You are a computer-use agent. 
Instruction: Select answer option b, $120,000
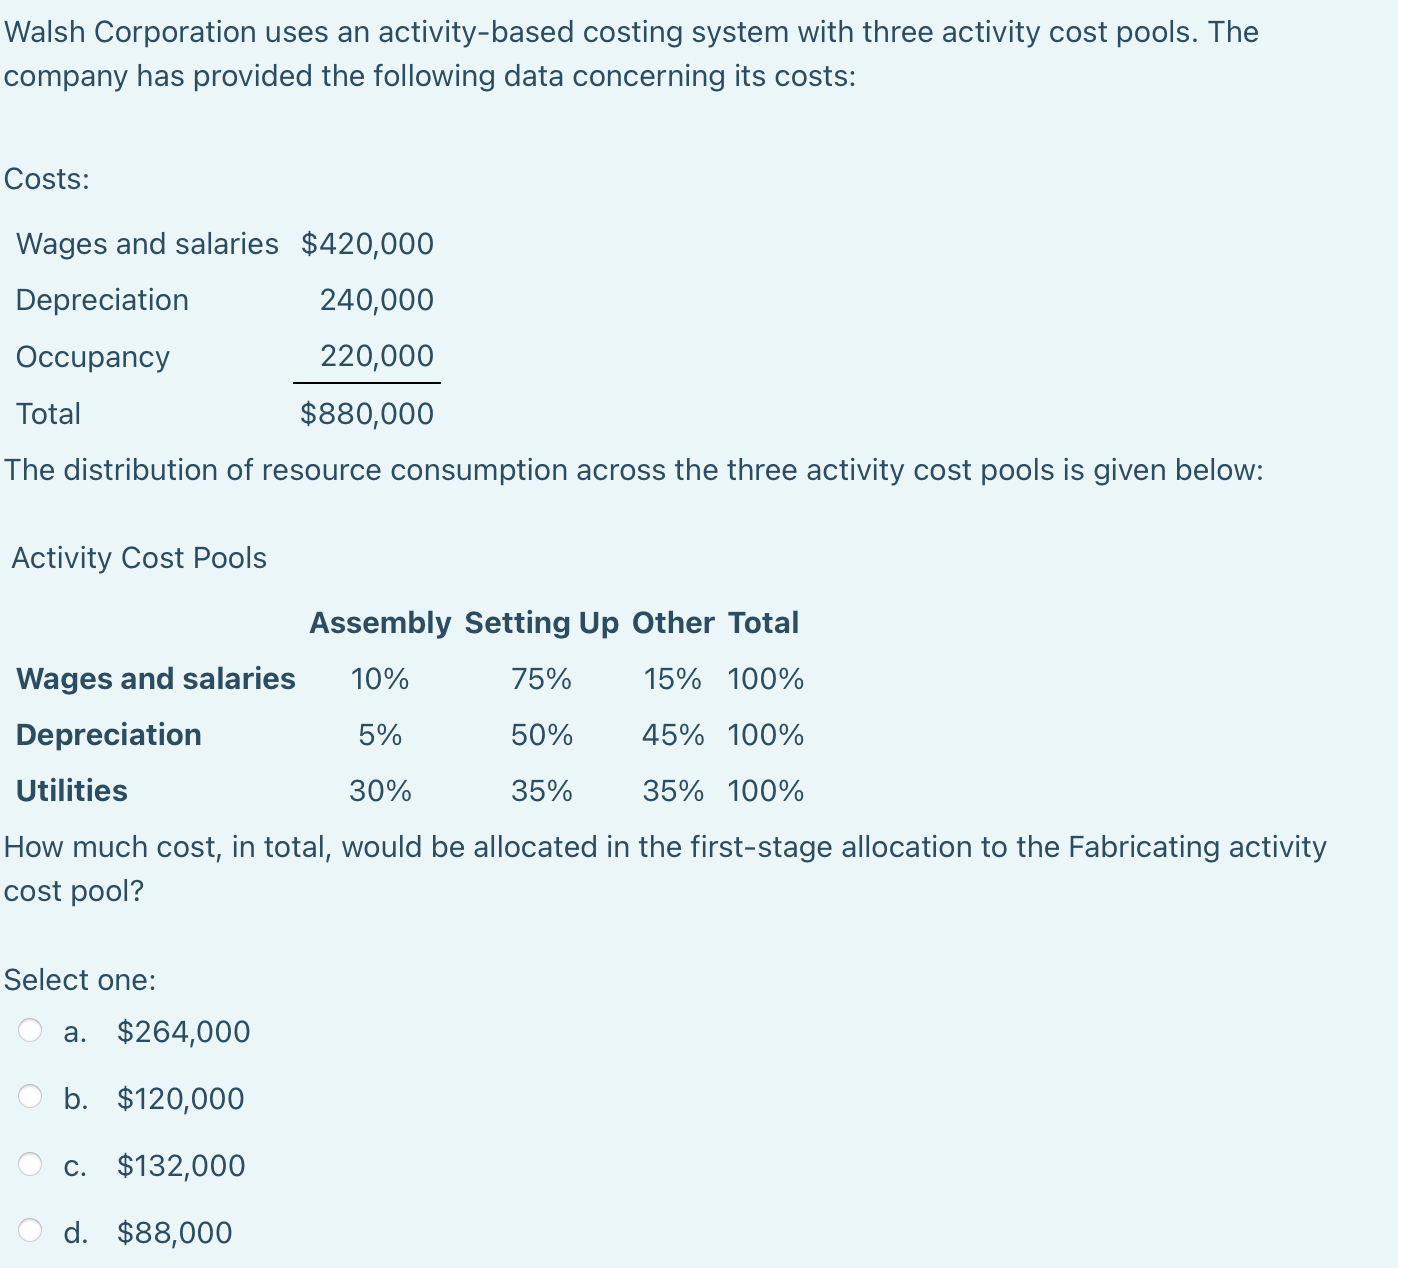point(179,1099)
